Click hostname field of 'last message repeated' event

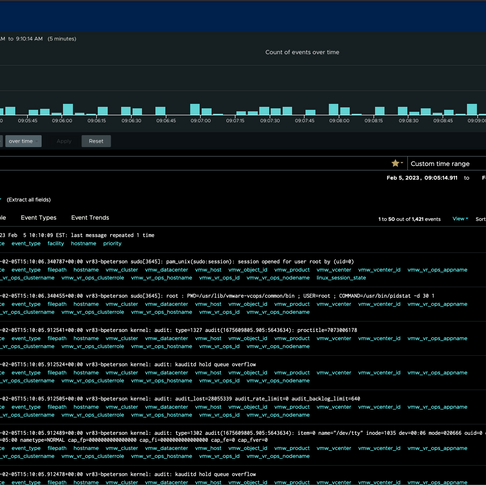pyautogui.click(x=83, y=243)
